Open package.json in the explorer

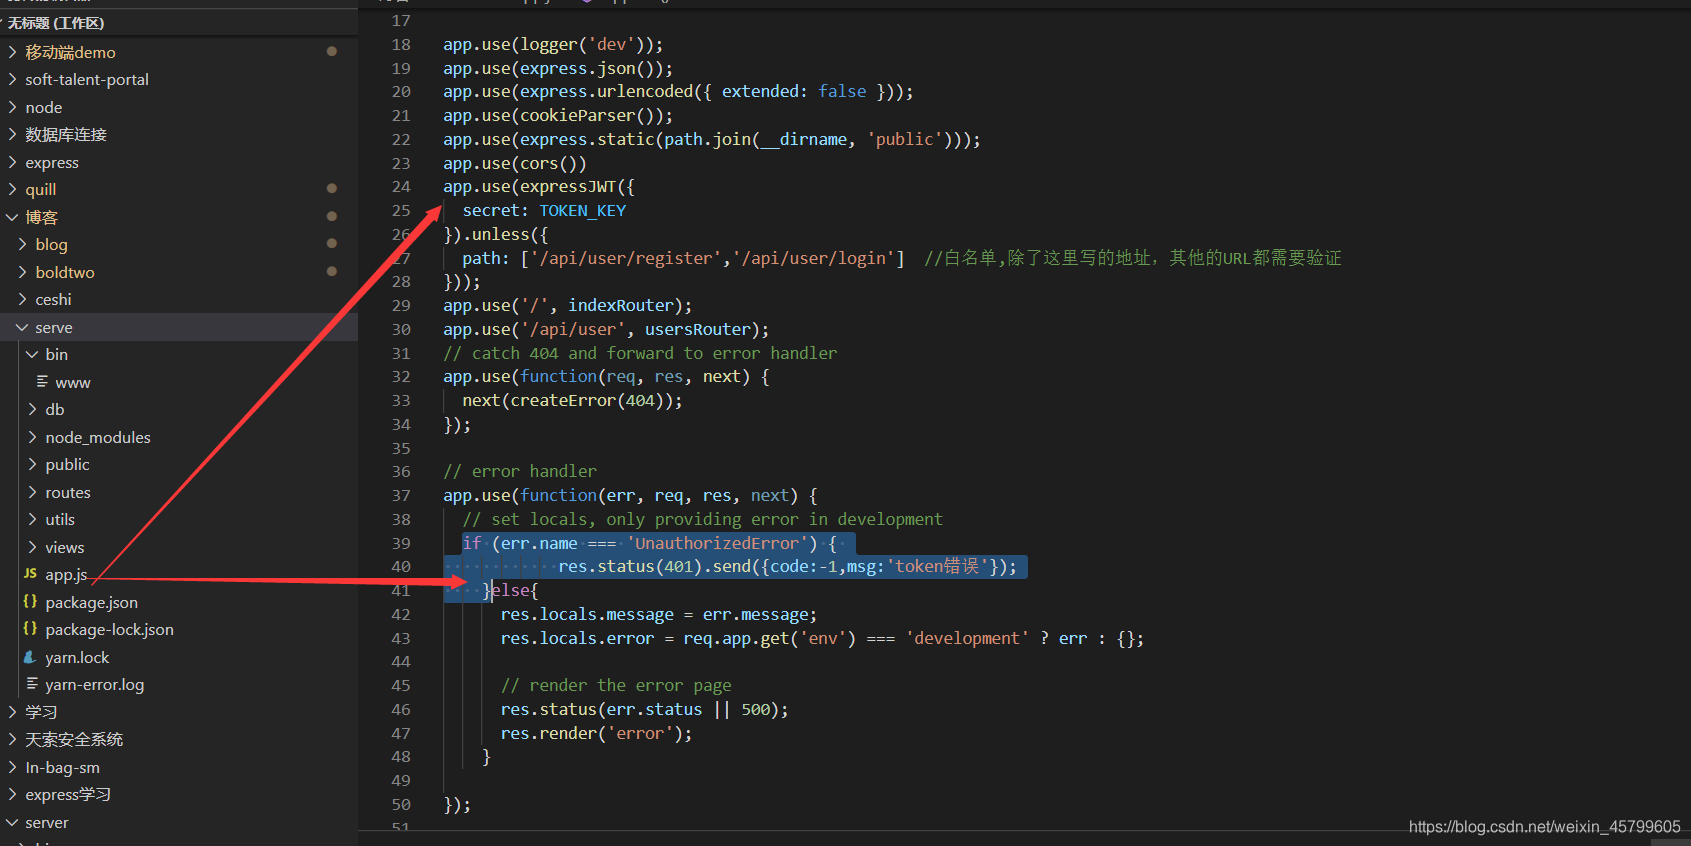click(91, 602)
